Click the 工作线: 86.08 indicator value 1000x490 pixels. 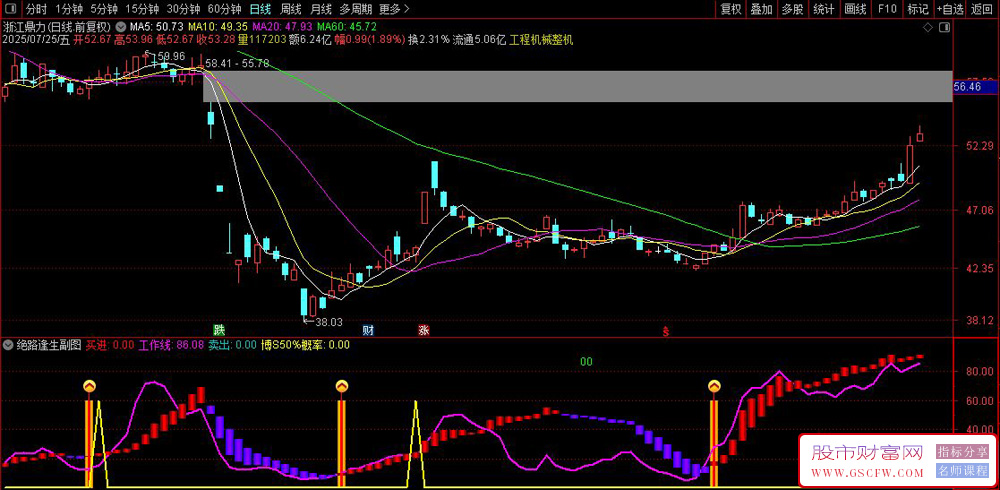coord(172,345)
